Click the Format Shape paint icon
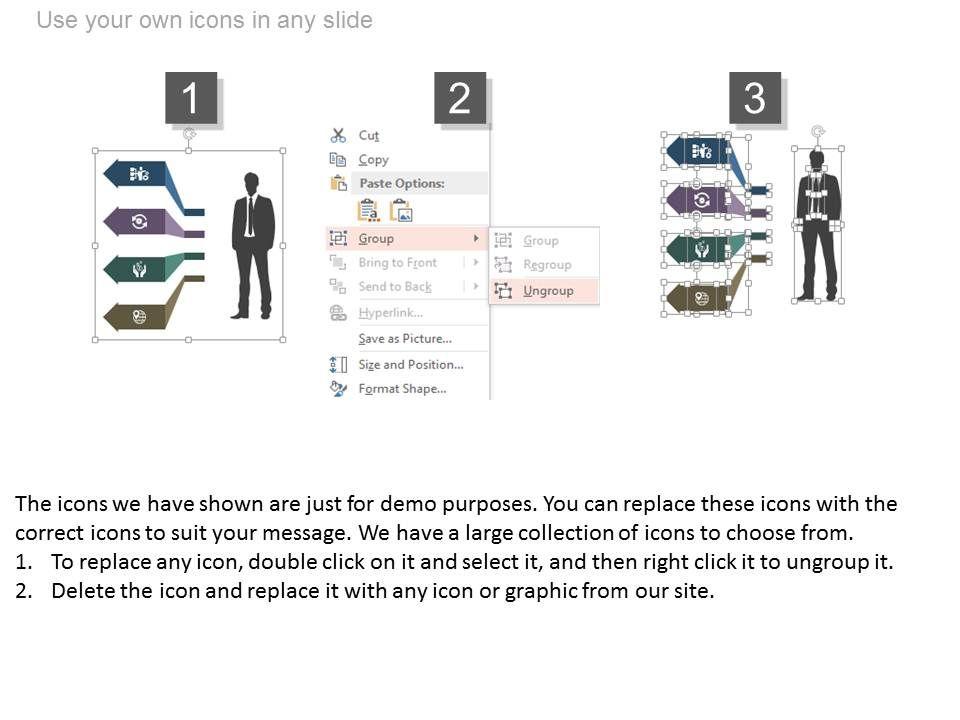Image resolution: width=960 pixels, height=720 pixels. tap(338, 388)
